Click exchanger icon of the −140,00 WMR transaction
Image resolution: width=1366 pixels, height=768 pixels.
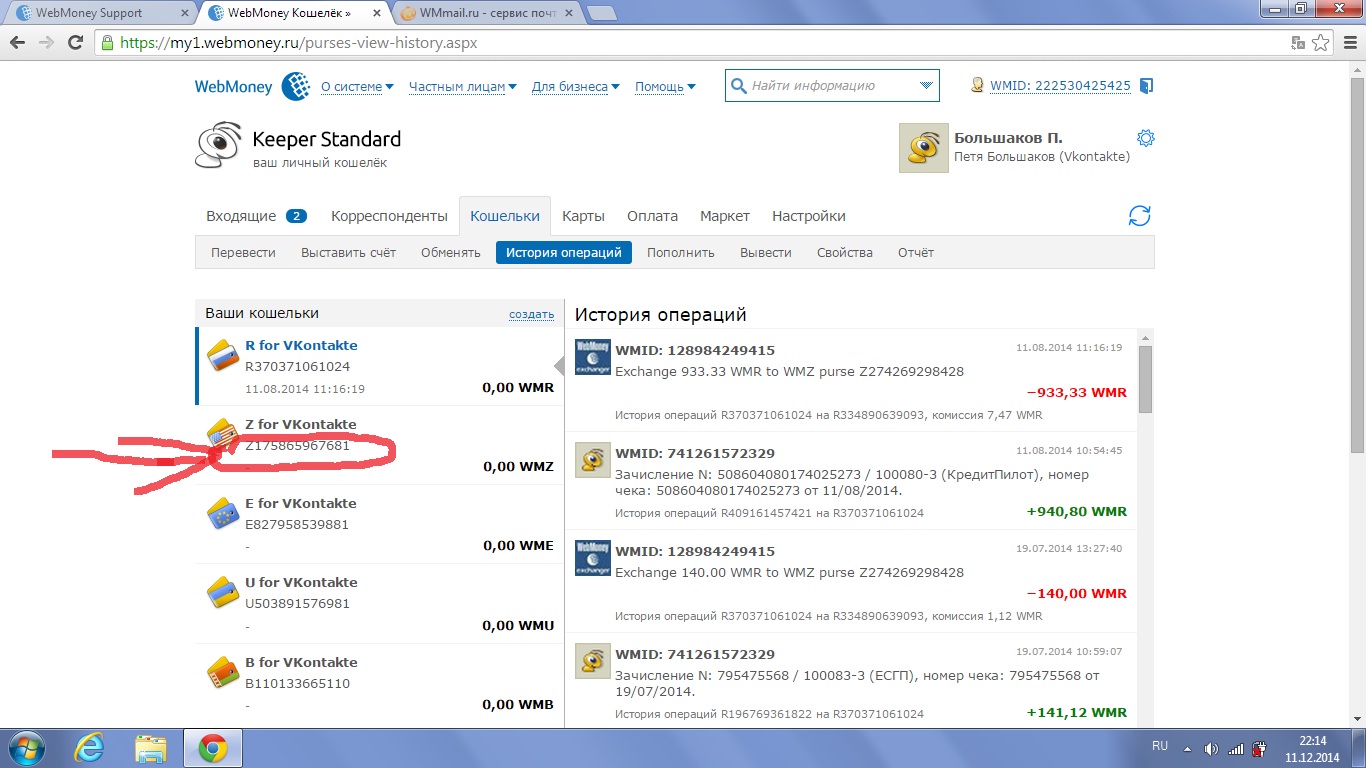point(593,557)
